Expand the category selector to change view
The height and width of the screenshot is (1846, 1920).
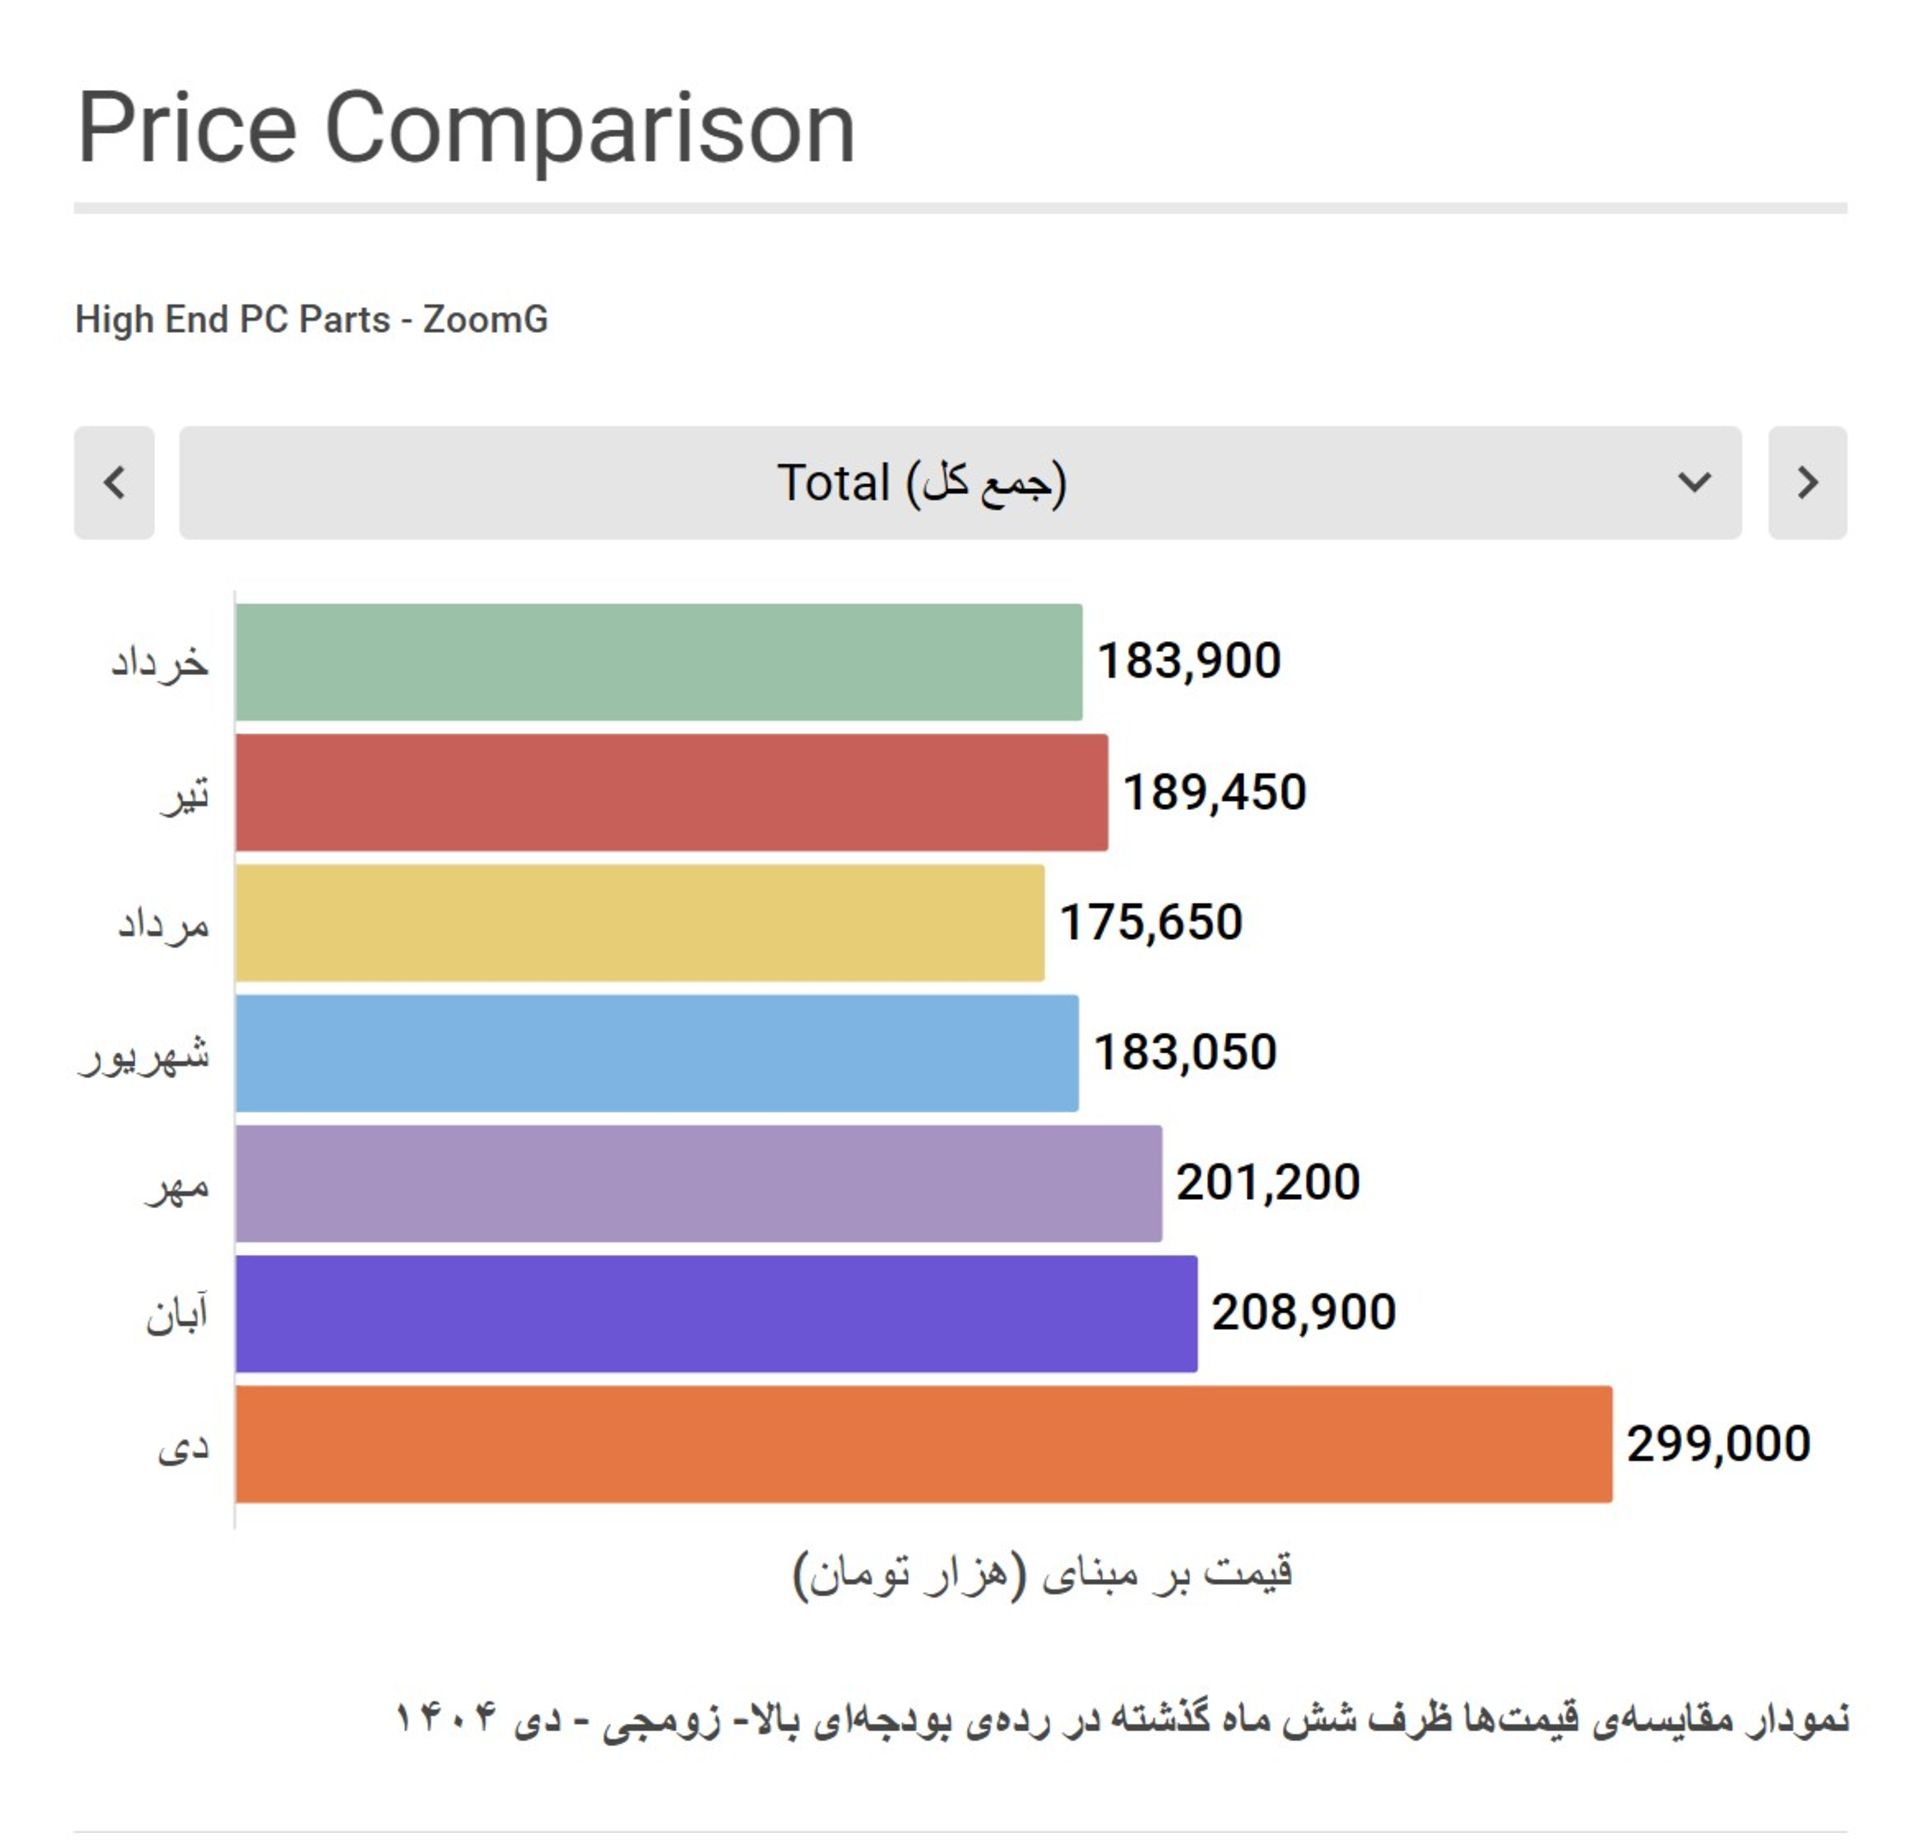tap(960, 484)
